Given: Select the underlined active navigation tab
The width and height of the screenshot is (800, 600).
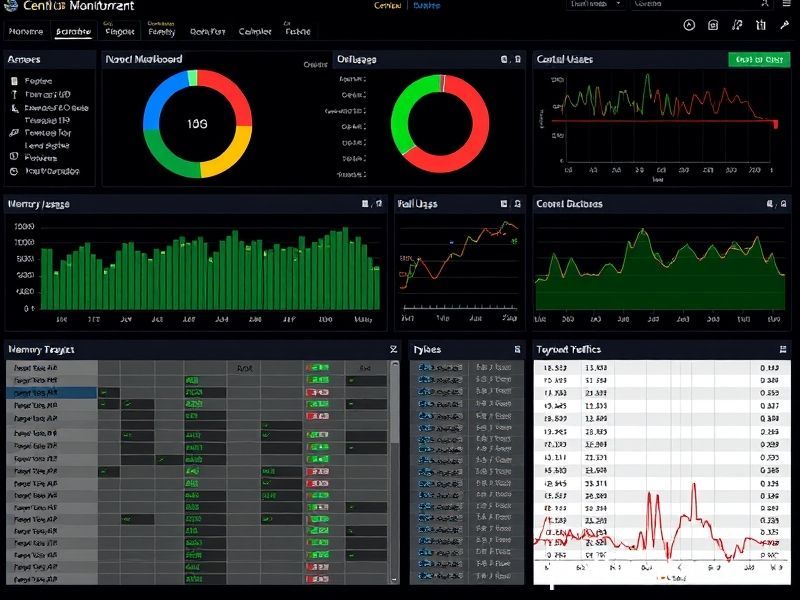Looking at the screenshot, I should (x=73, y=32).
